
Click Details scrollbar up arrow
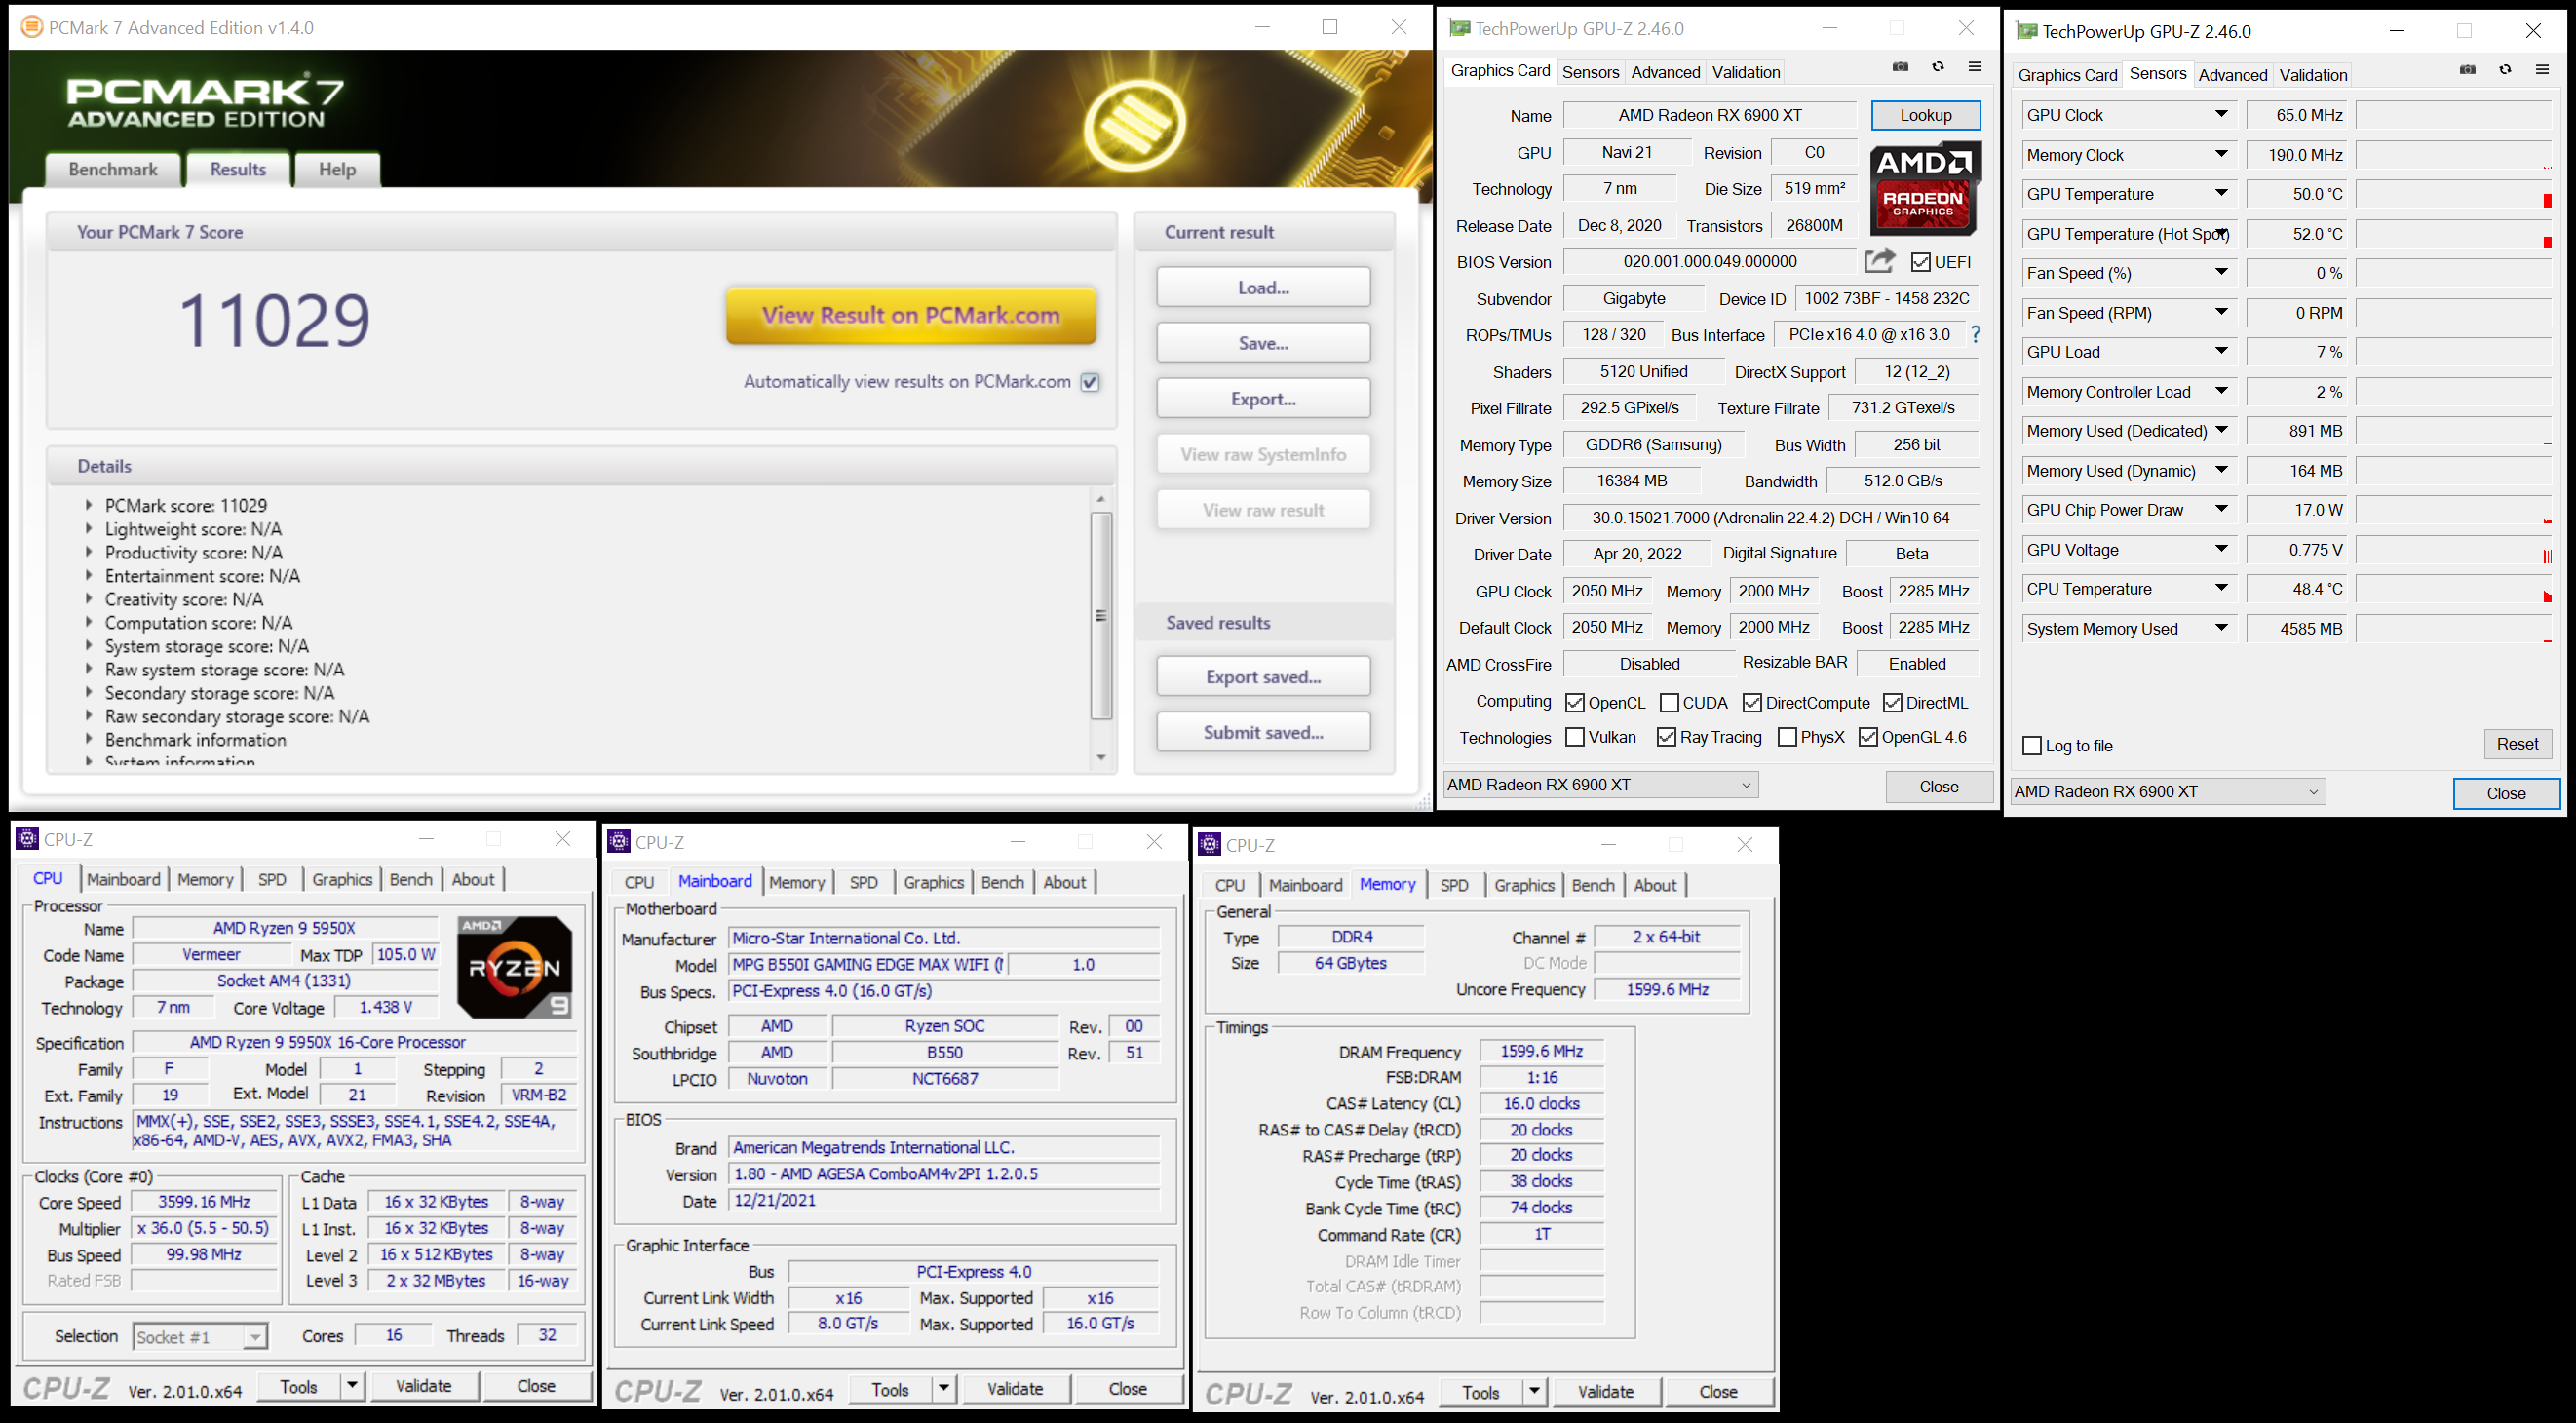pyautogui.click(x=1101, y=498)
